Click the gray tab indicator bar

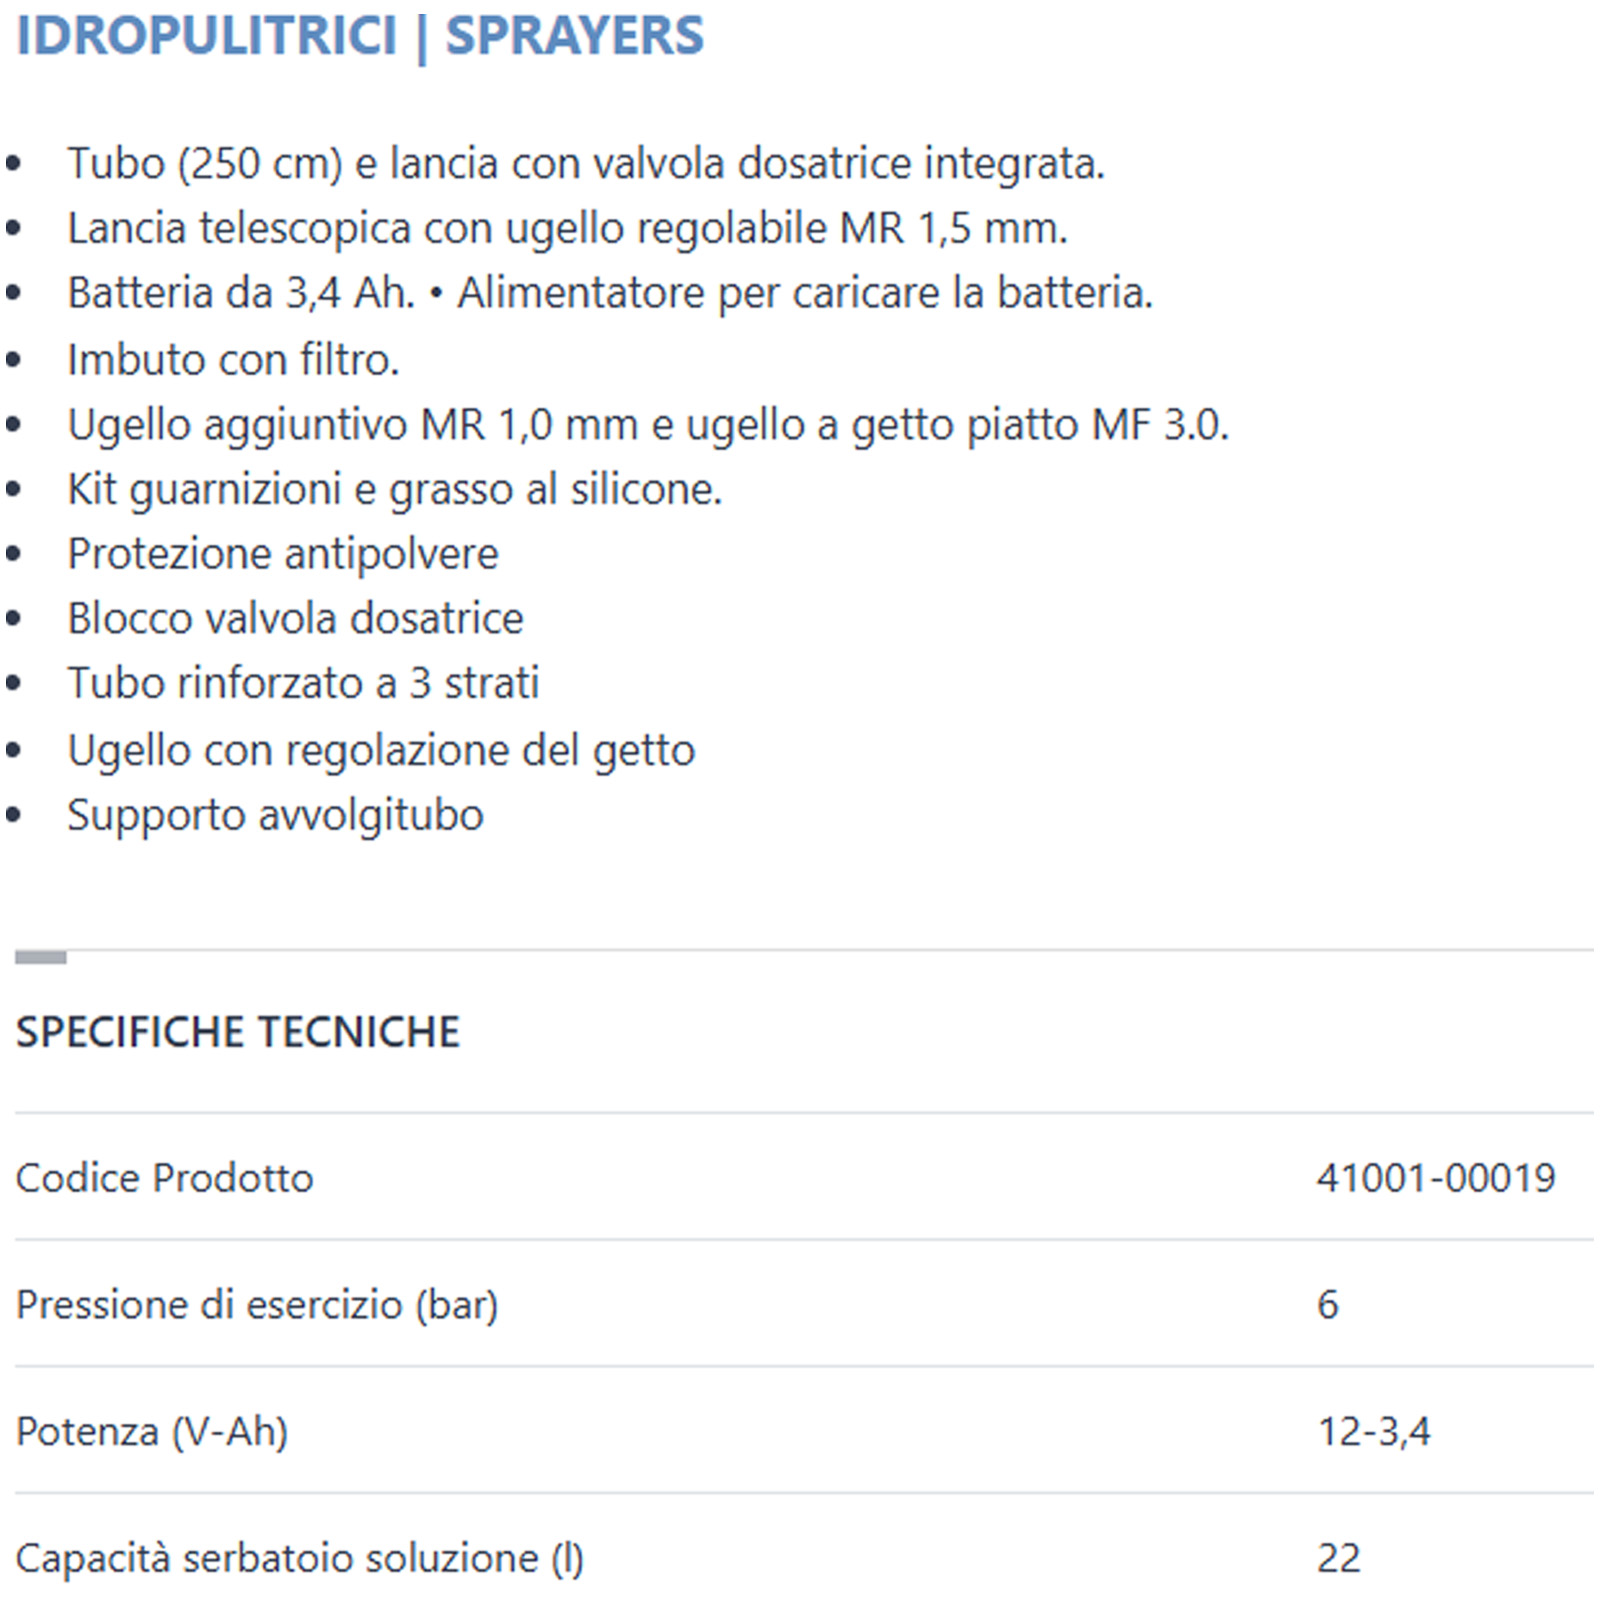coord(41,957)
